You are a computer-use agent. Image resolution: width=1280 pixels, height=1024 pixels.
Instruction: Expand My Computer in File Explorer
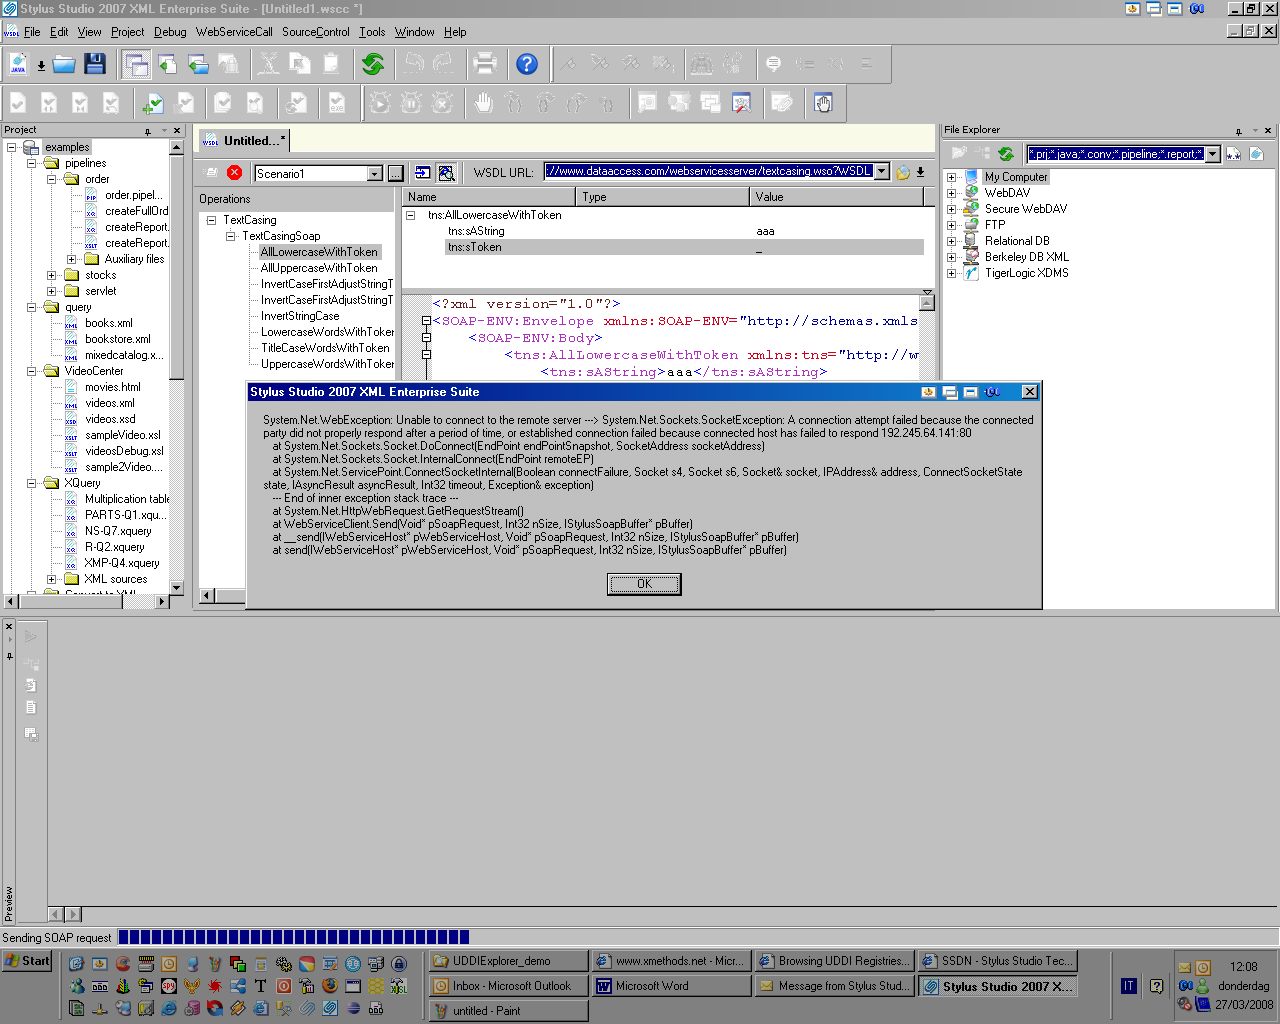tap(951, 177)
